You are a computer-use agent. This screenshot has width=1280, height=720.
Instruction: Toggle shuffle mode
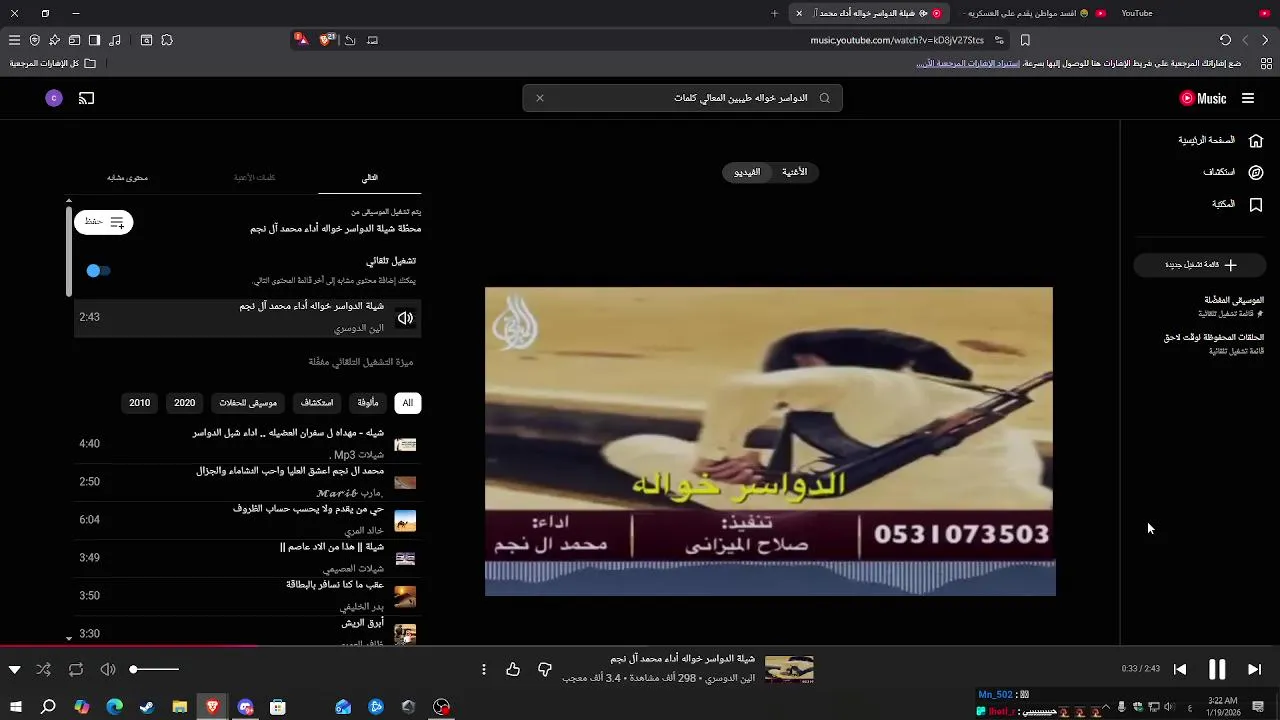tap(43, 669)
